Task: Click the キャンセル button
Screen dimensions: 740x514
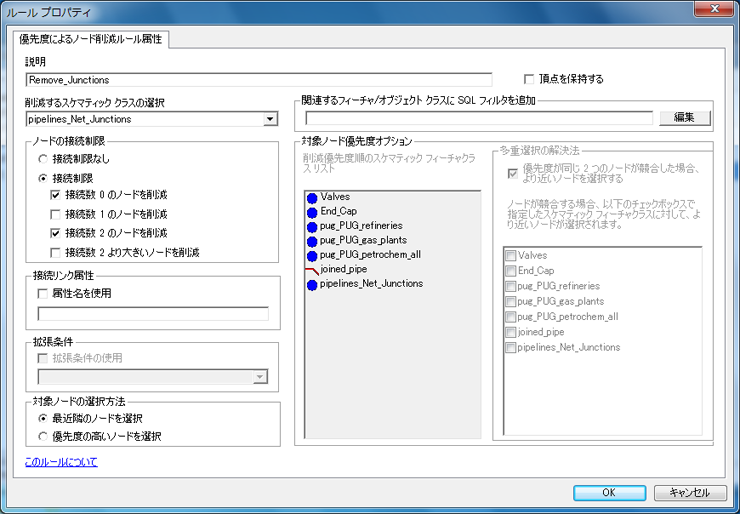Action: point(690,492)
